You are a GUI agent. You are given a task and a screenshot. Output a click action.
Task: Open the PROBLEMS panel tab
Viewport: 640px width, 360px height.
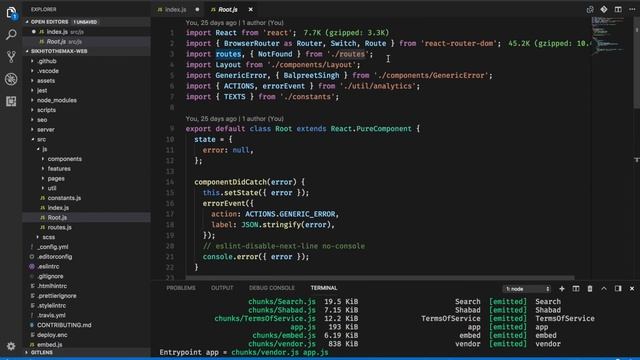pyautogui.click(x=181, y=288)
